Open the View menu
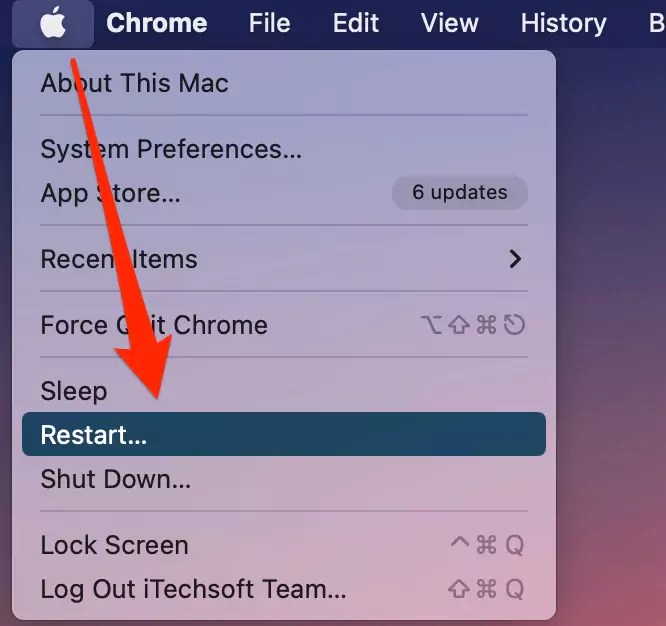The height and width of the screenshot is (626, 666). pyautogui.click(x=450, y=23)
